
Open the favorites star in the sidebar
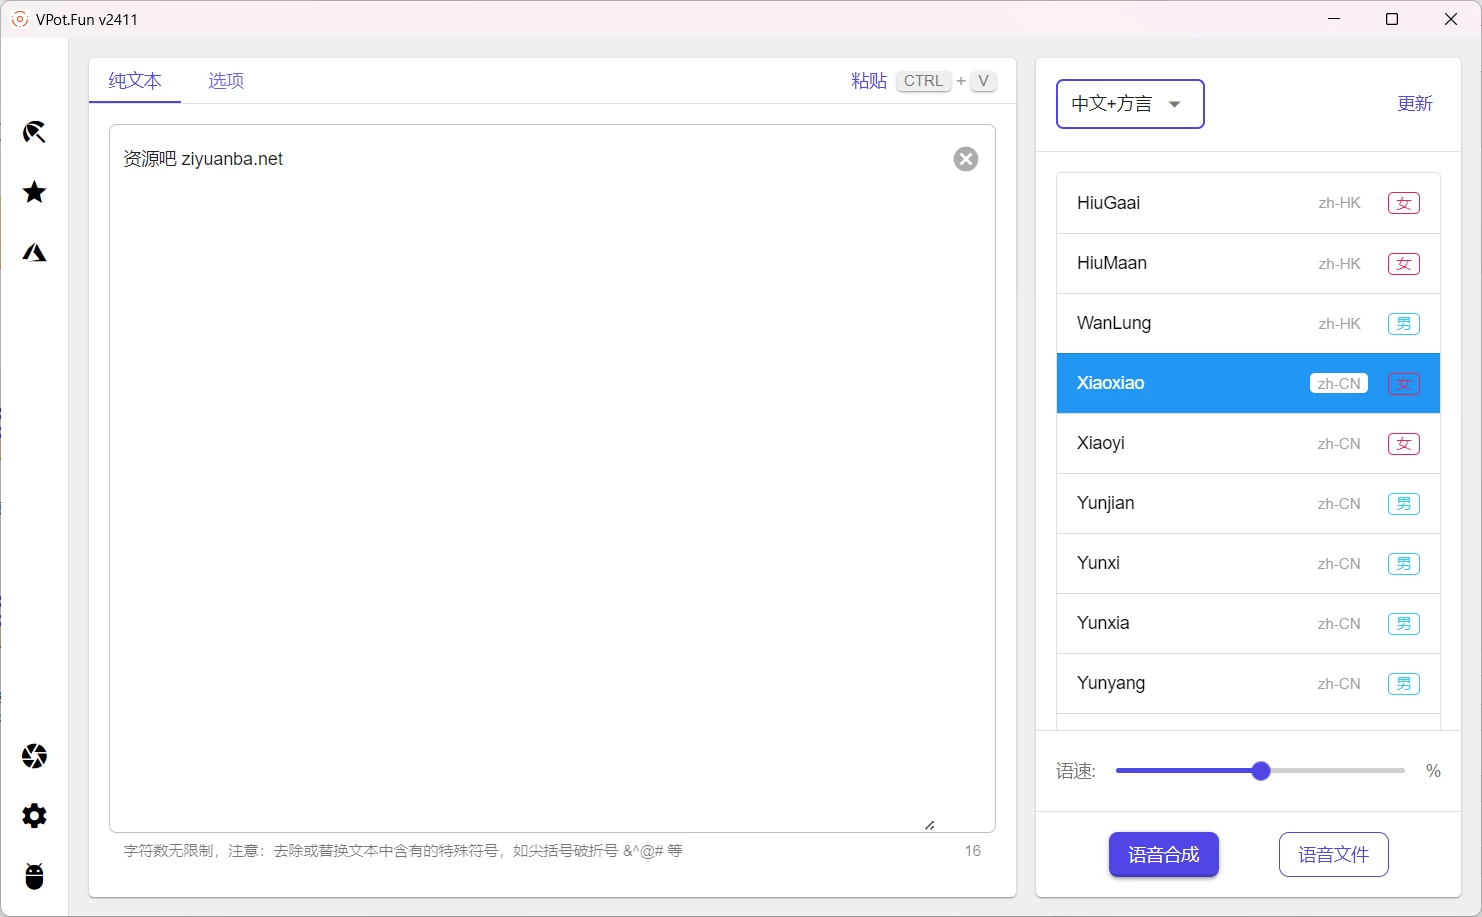pos(34,192)
